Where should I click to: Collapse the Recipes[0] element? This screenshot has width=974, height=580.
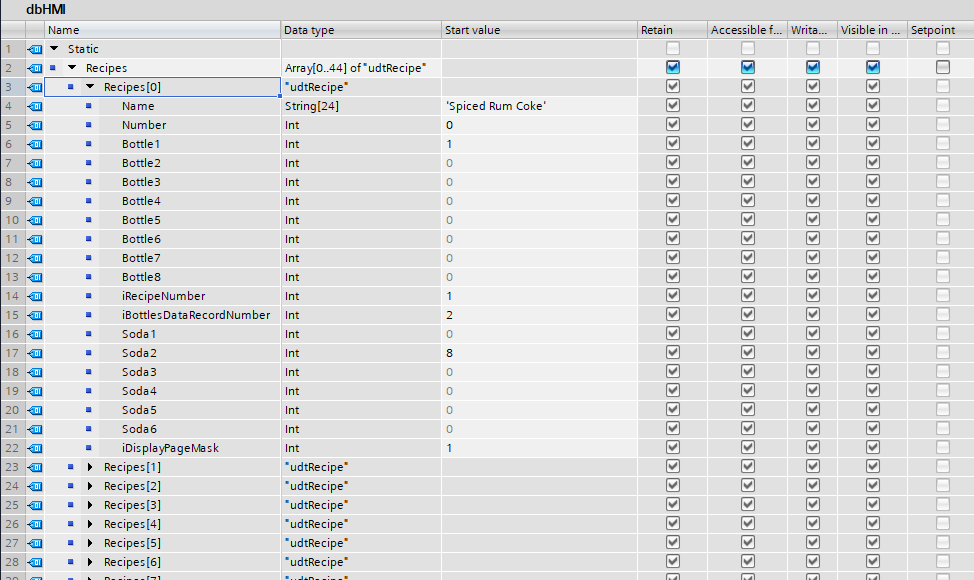click(x=90, y=87)
